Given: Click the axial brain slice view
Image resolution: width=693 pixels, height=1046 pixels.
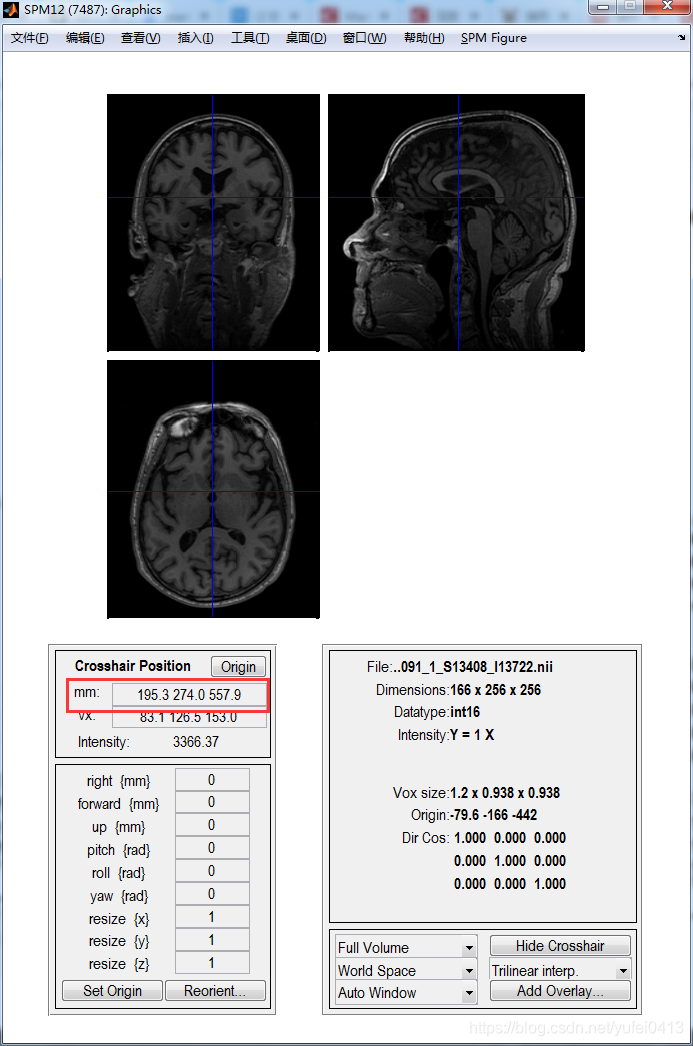Looking at the screenshot, I should pos(213,489).
